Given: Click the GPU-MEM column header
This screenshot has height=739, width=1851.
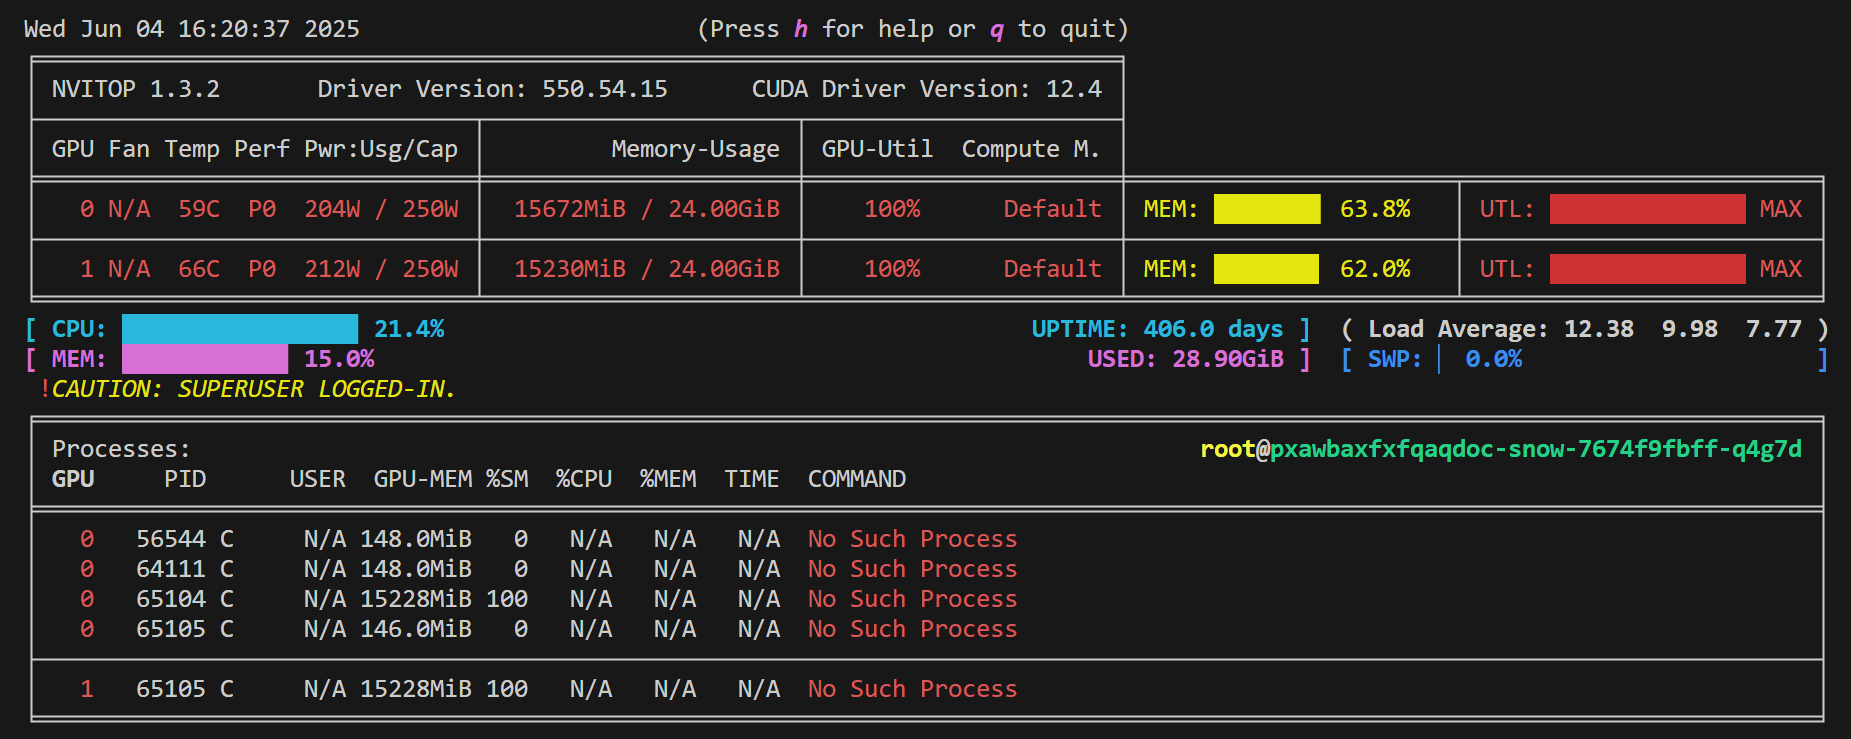Looking at the screenshot, I should coord(423,479).
